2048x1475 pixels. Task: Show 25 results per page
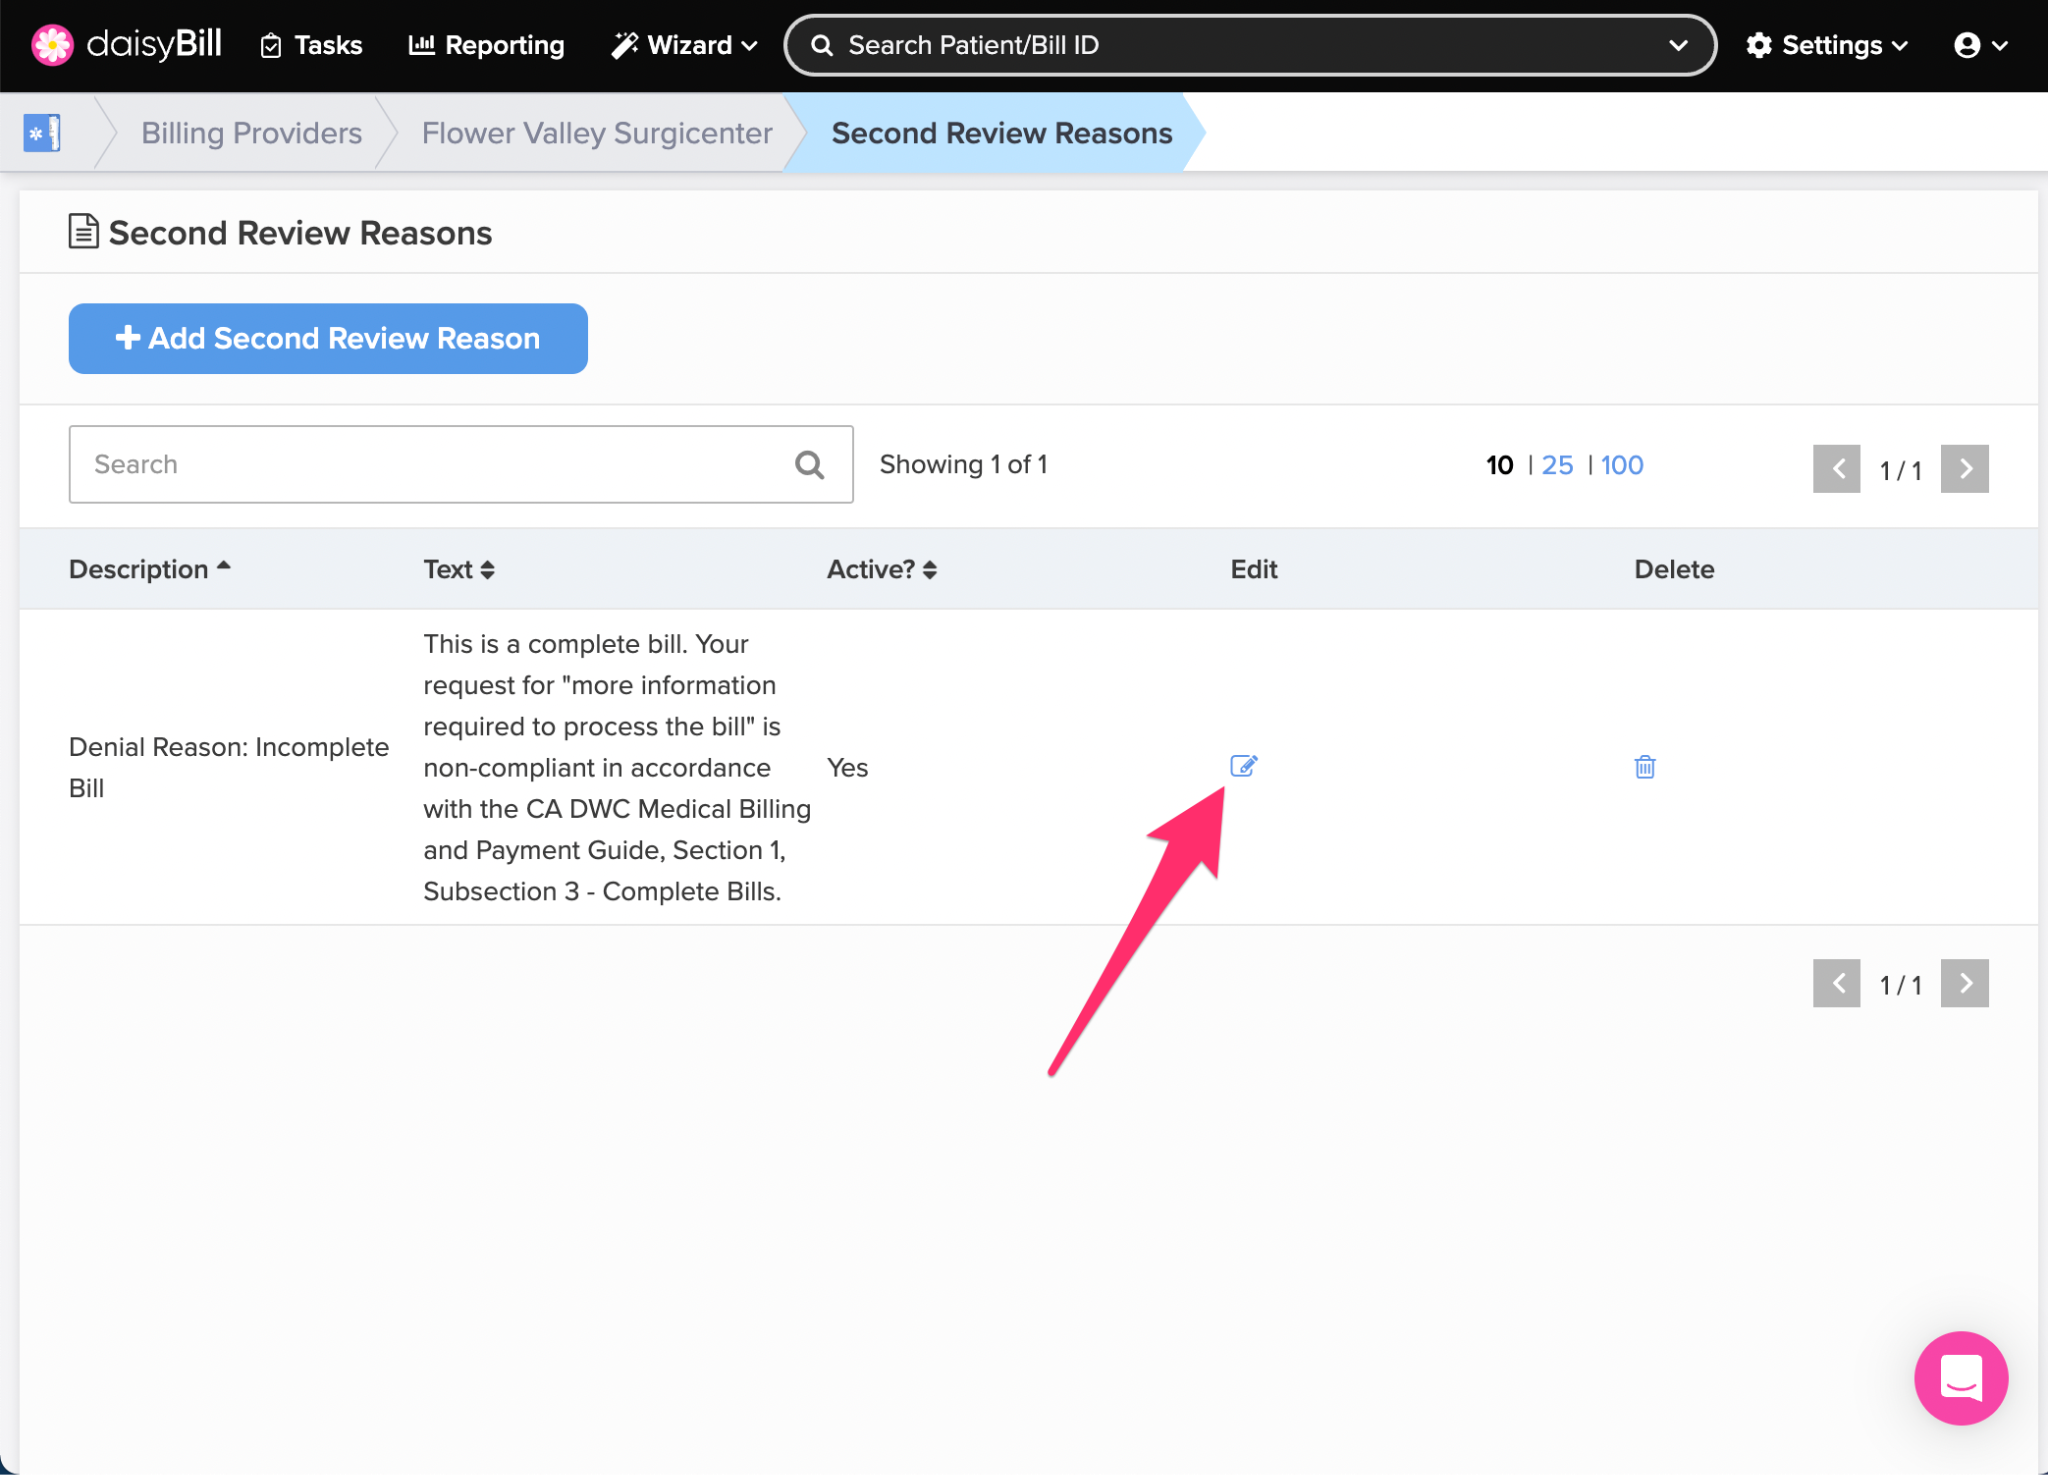[x=1557, y=465]
